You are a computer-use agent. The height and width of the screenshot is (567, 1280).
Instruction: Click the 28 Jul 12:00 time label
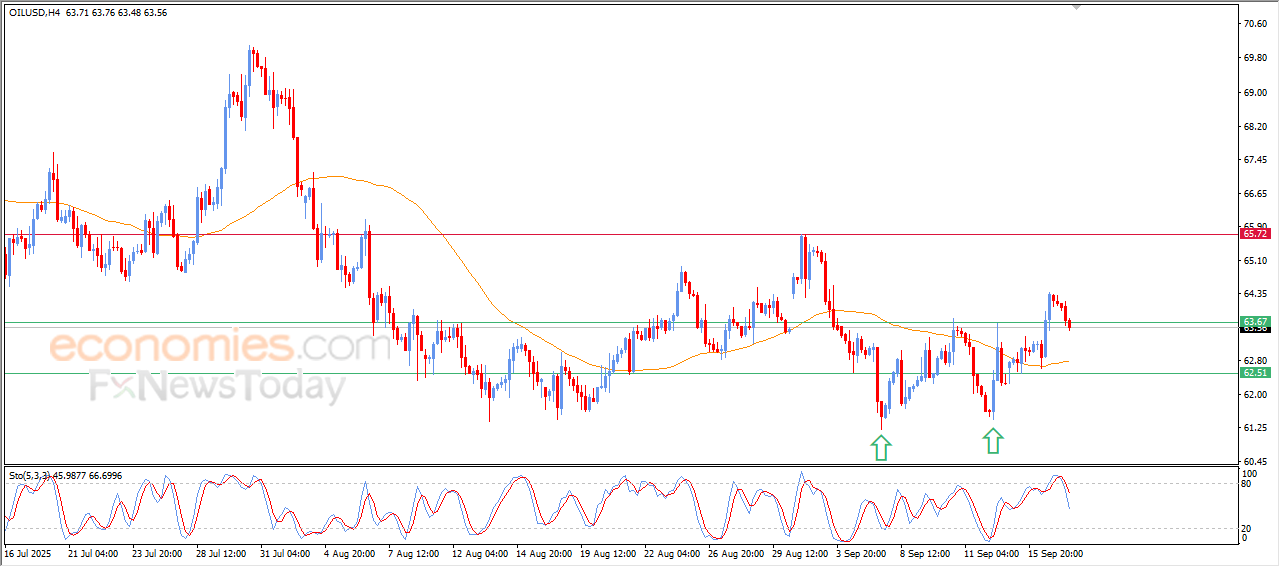221,553
